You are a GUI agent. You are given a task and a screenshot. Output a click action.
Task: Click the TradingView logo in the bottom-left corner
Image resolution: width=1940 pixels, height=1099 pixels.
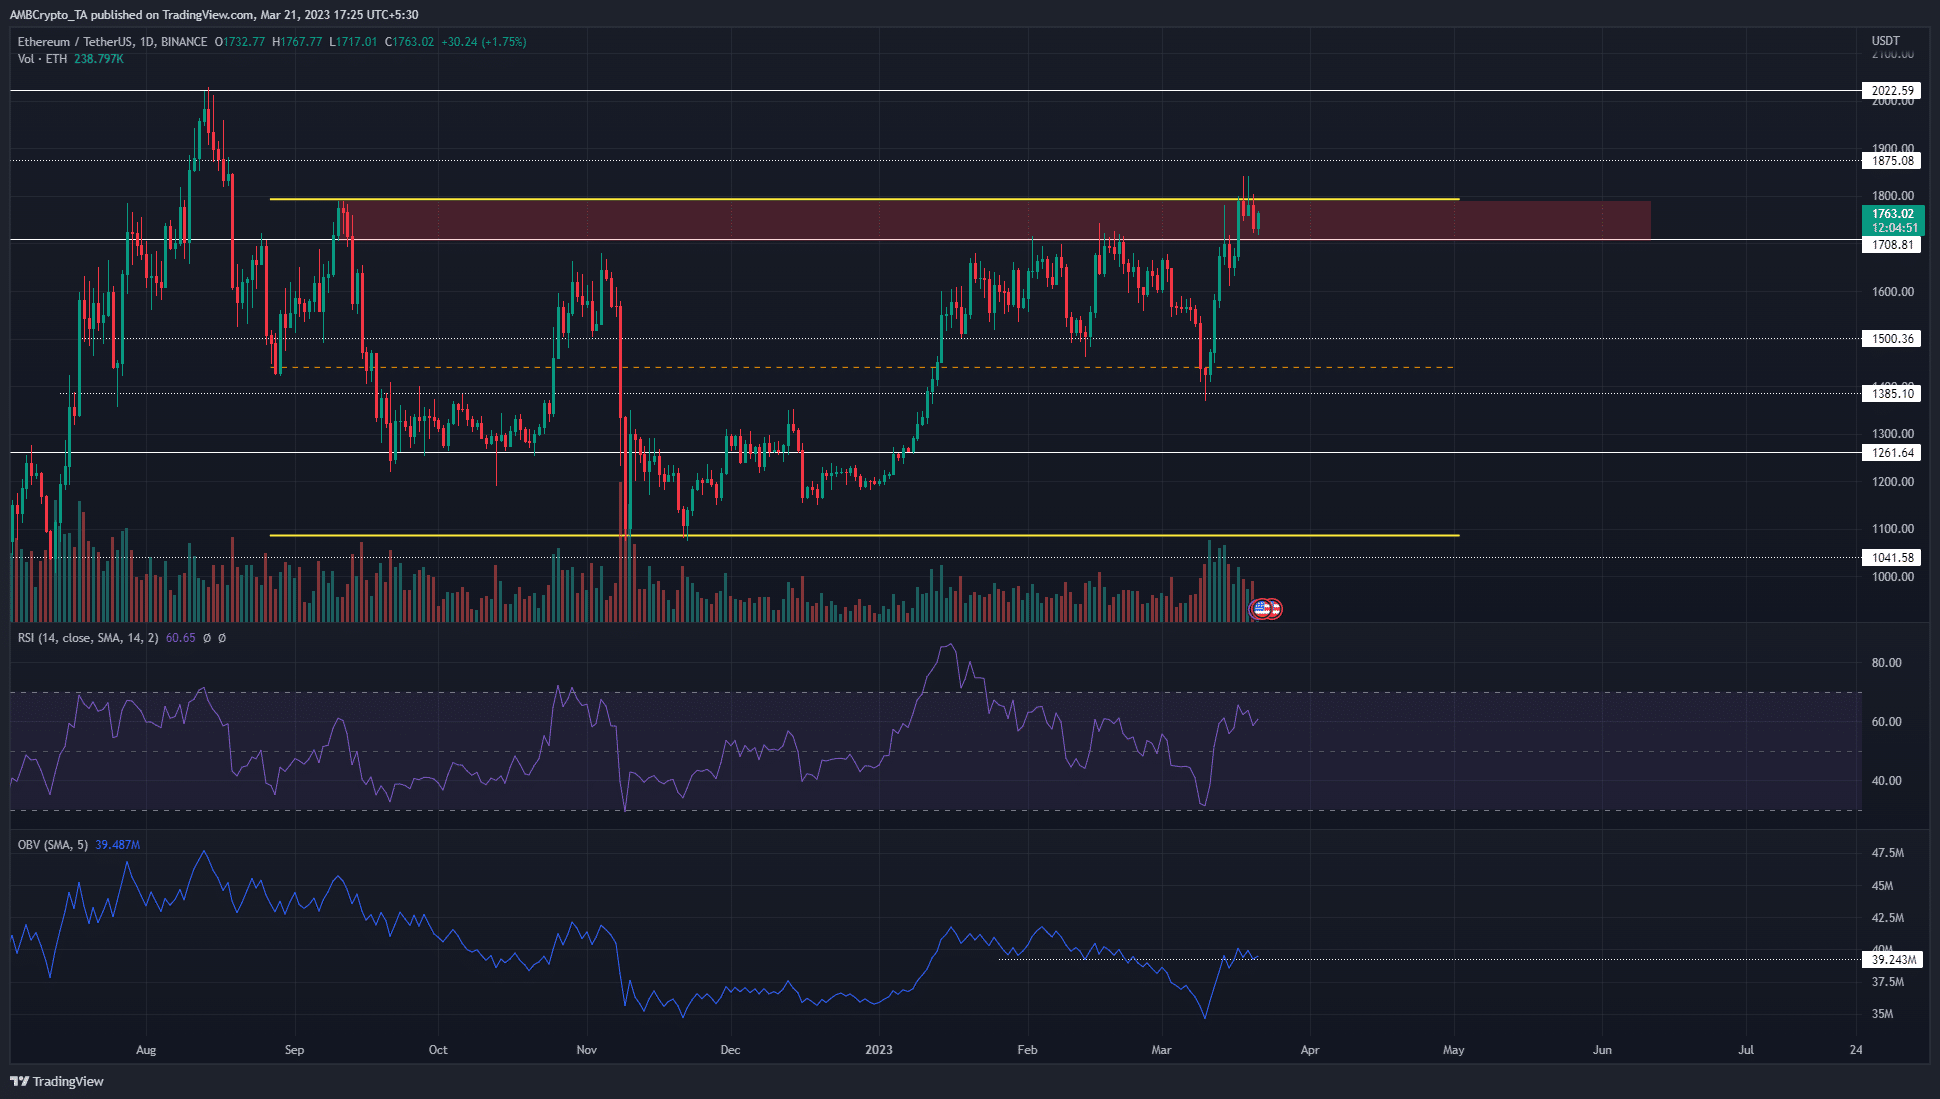55,1081
